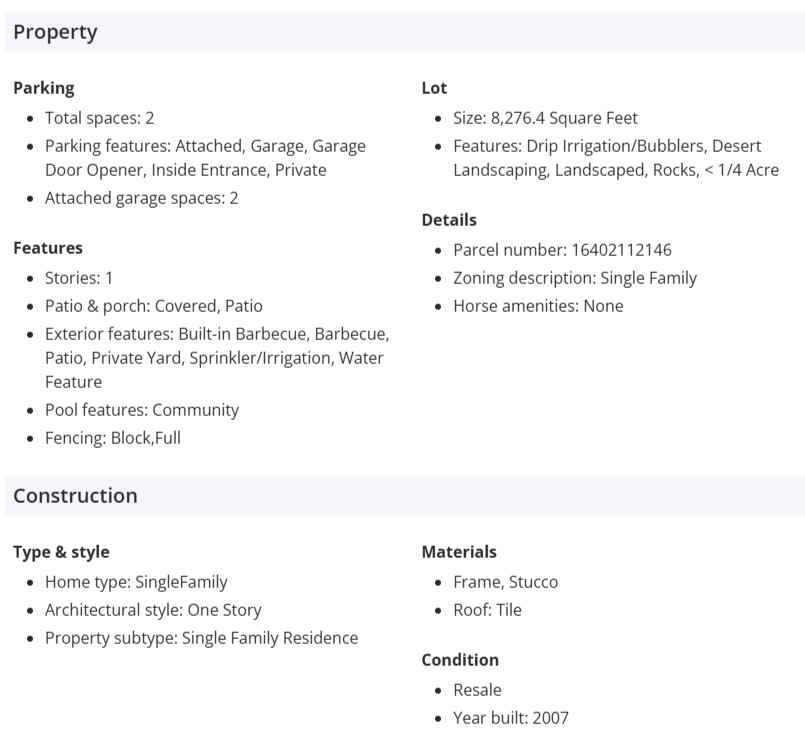Click the Features subsection heading
Viewport: 805px width, 733px height.
48,247
